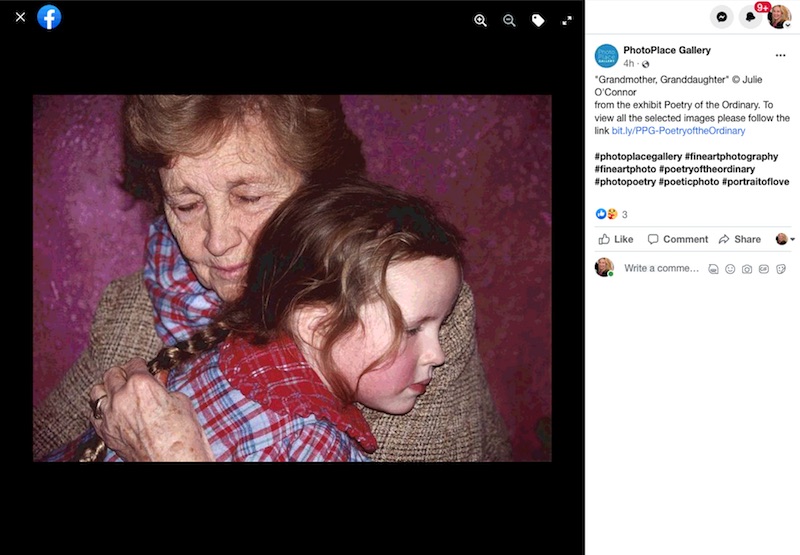This screenshot has height=555, width=800.
Task: Click the tag photo icon
Action: pos(538,20)
